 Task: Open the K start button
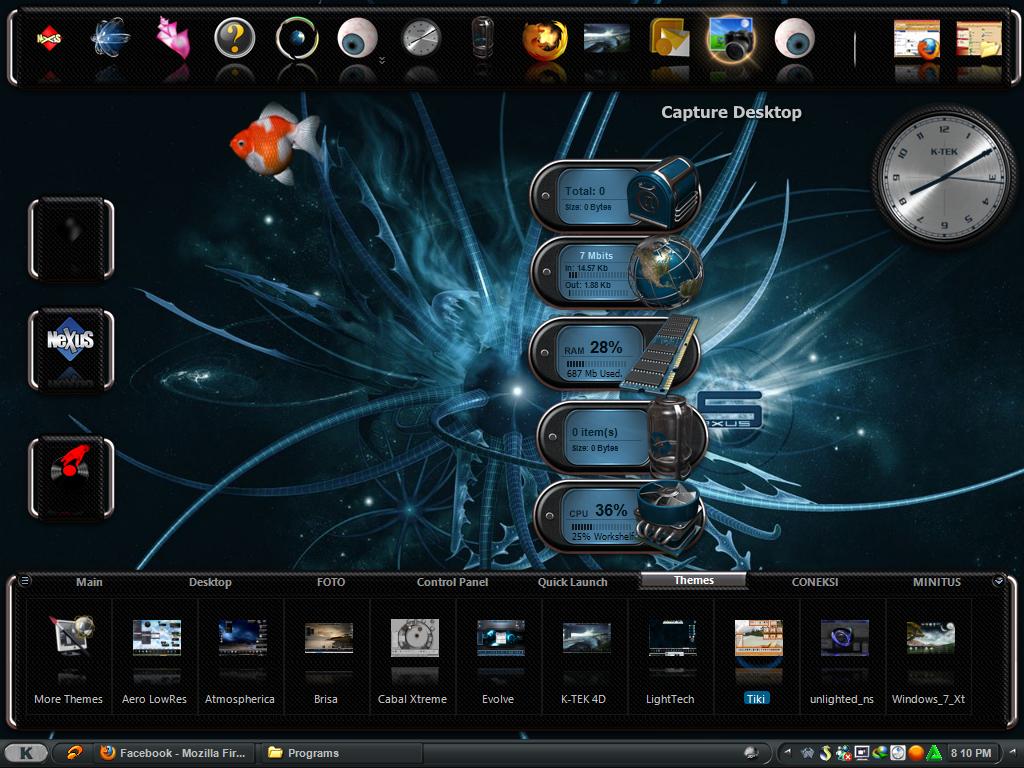click(26, 753)
